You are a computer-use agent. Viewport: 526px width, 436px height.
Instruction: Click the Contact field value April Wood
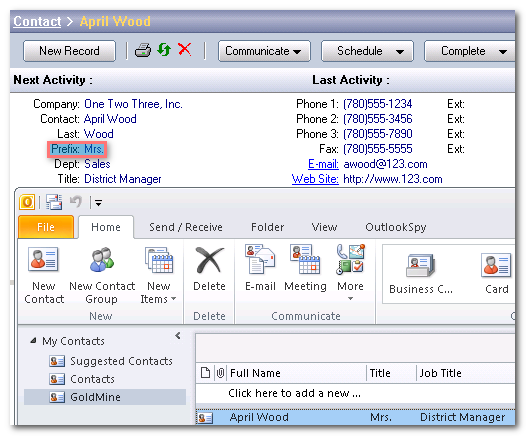click(x=110, y=119)
